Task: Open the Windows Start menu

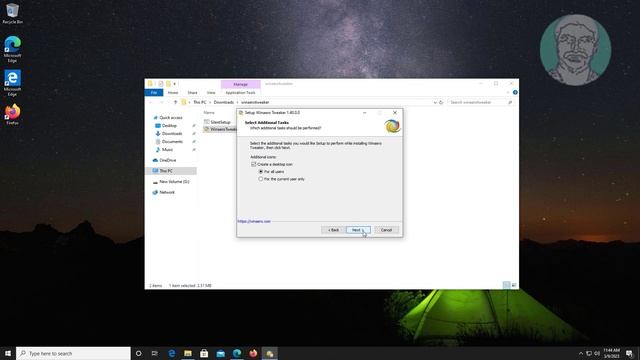Action: tap(8, 353)
